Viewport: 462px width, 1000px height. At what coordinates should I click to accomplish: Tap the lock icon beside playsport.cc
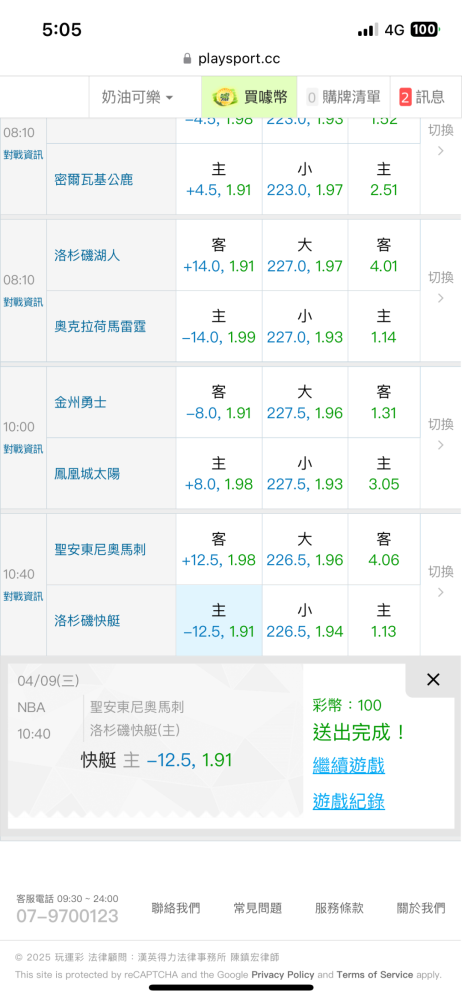click(187, 59)
